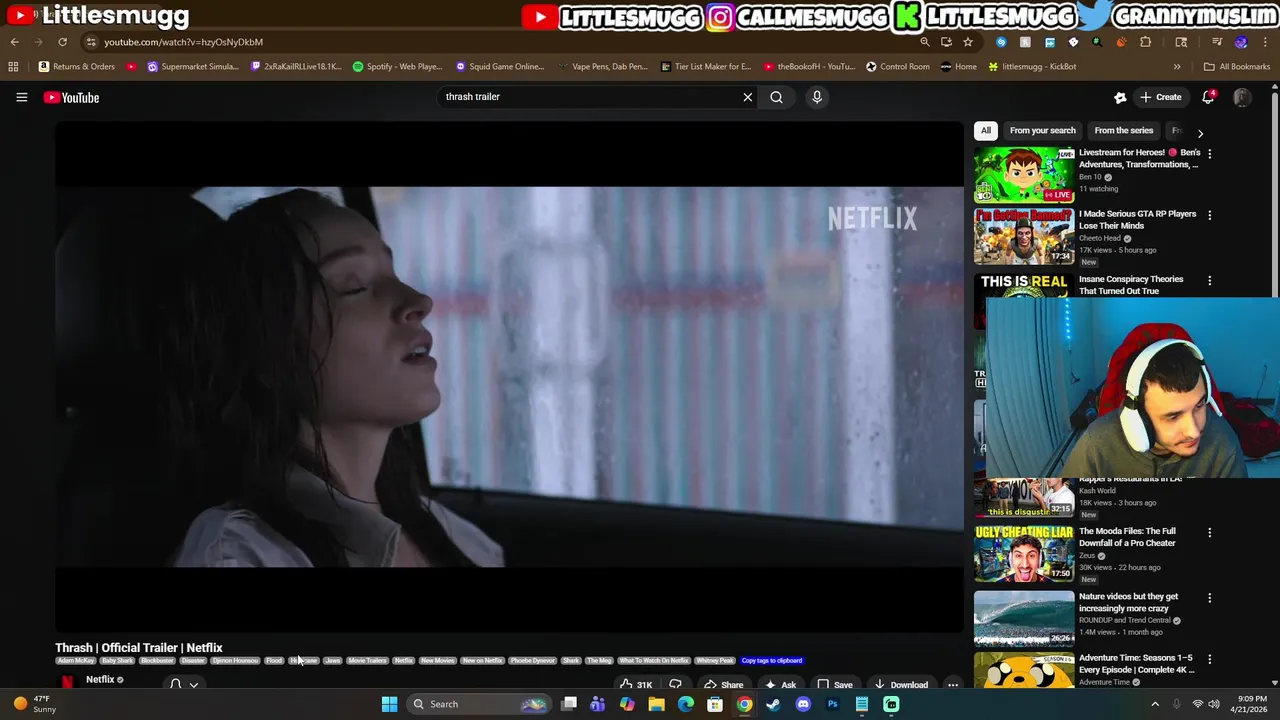Clear the search box with X
1280x720 pixels.
[x=747, y=97]
